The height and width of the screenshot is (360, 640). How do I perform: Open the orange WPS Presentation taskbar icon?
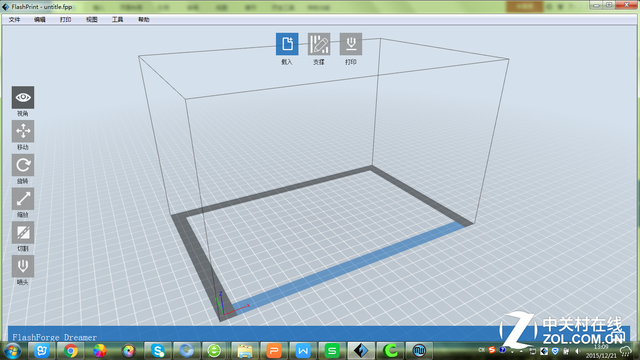coord(274,351)
